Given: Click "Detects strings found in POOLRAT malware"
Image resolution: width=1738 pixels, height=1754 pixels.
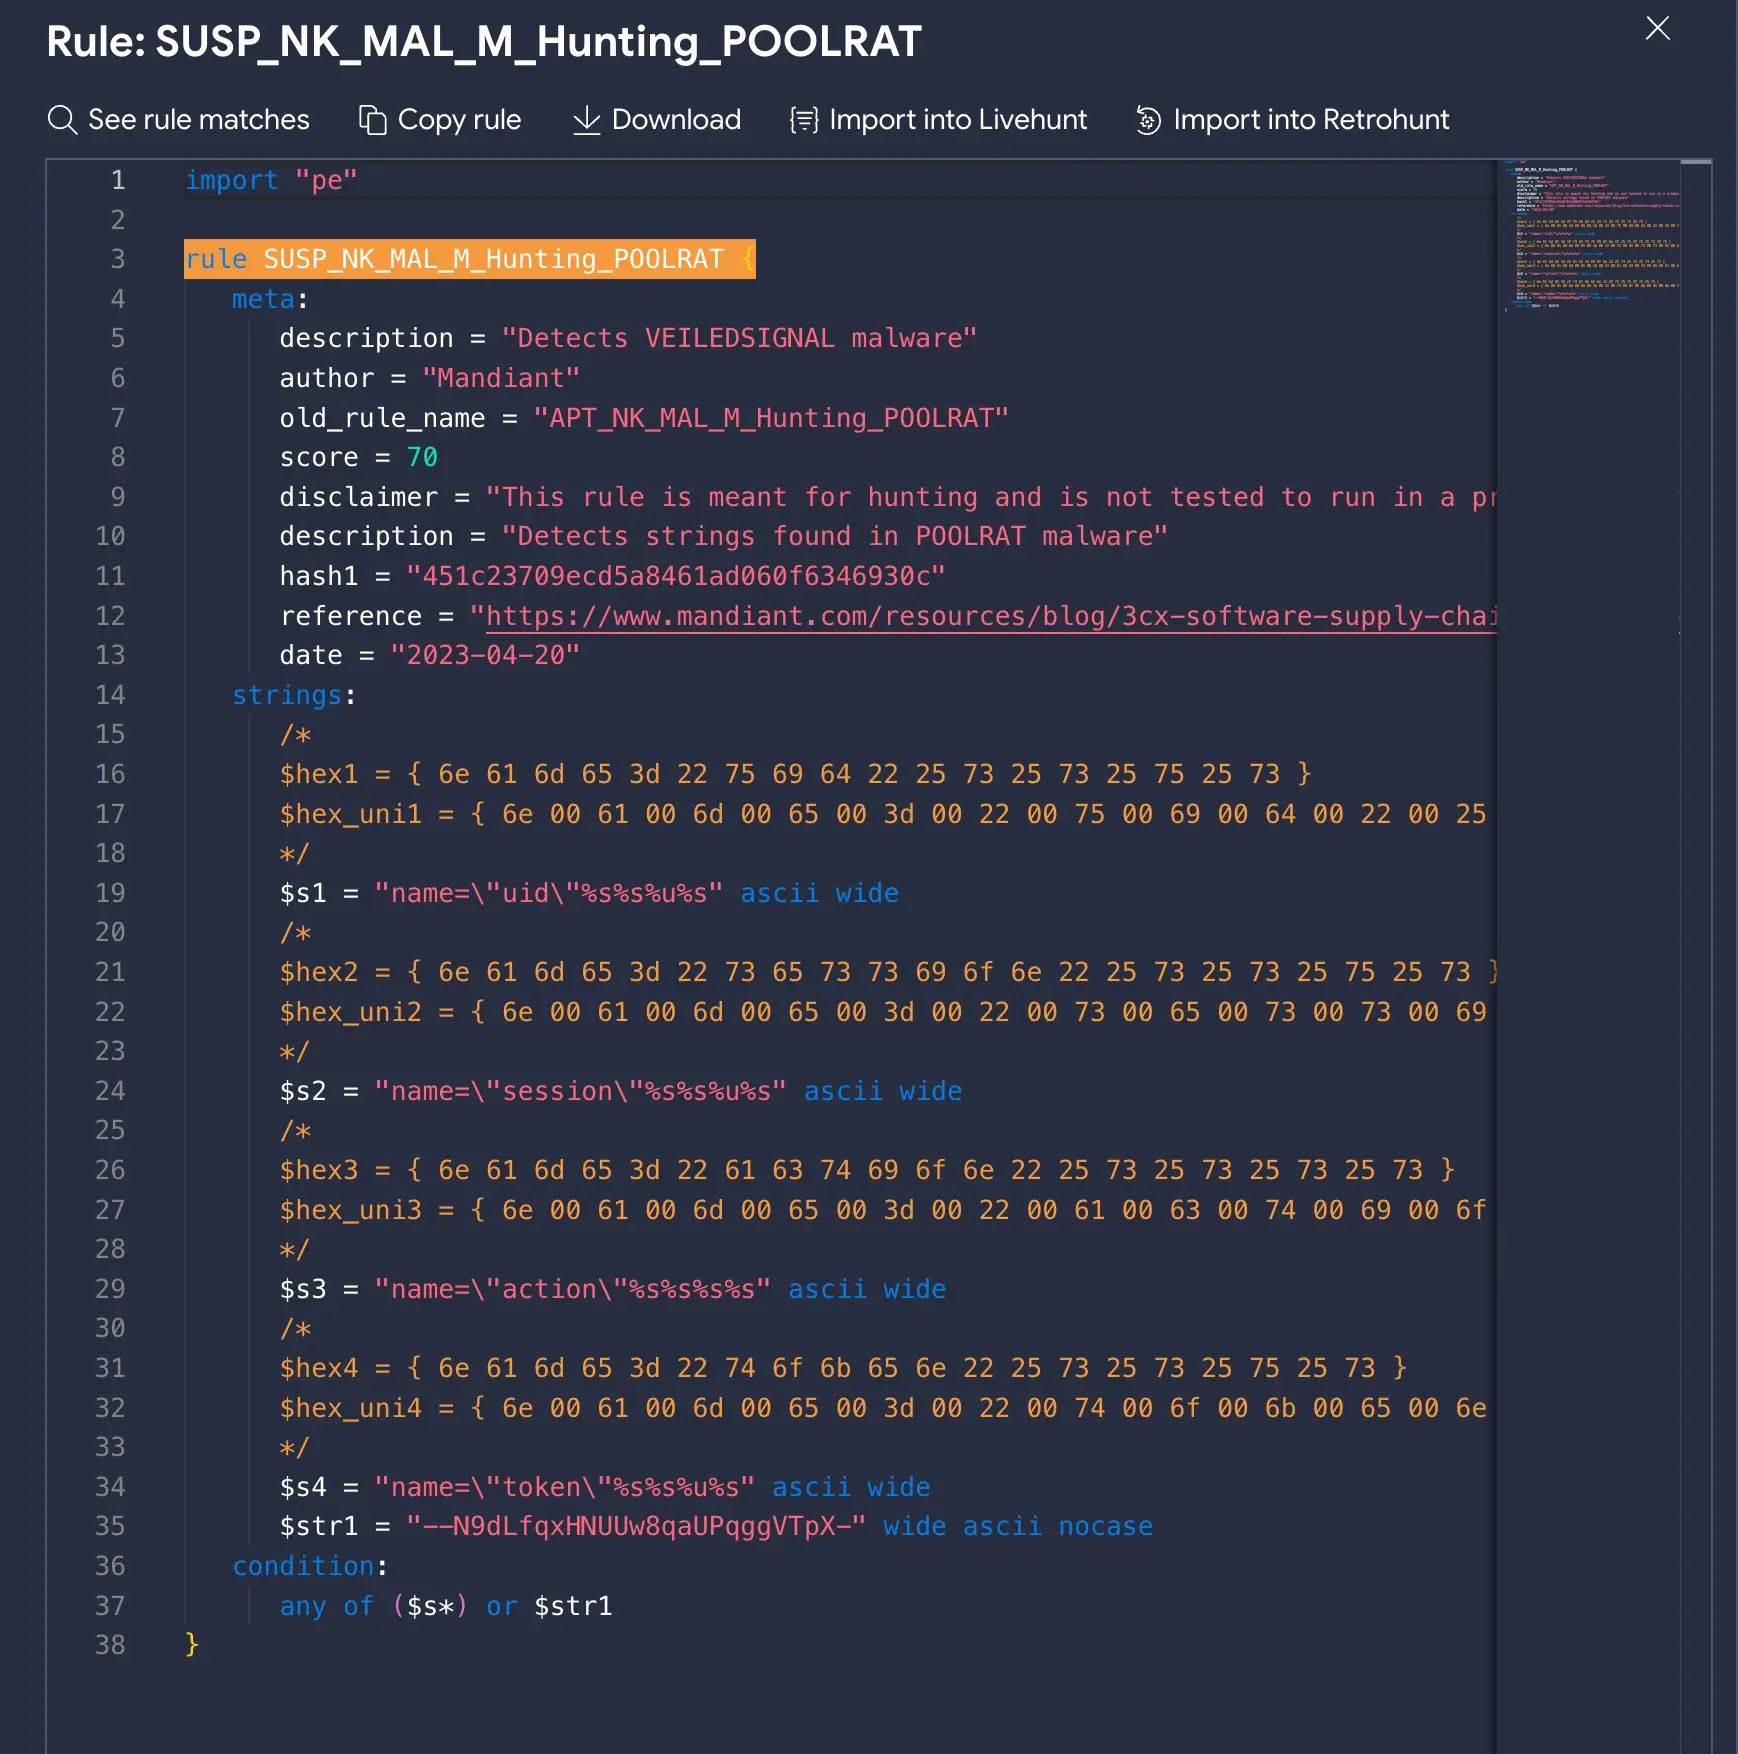Looking at the screenshot, I should pos(835,536).
